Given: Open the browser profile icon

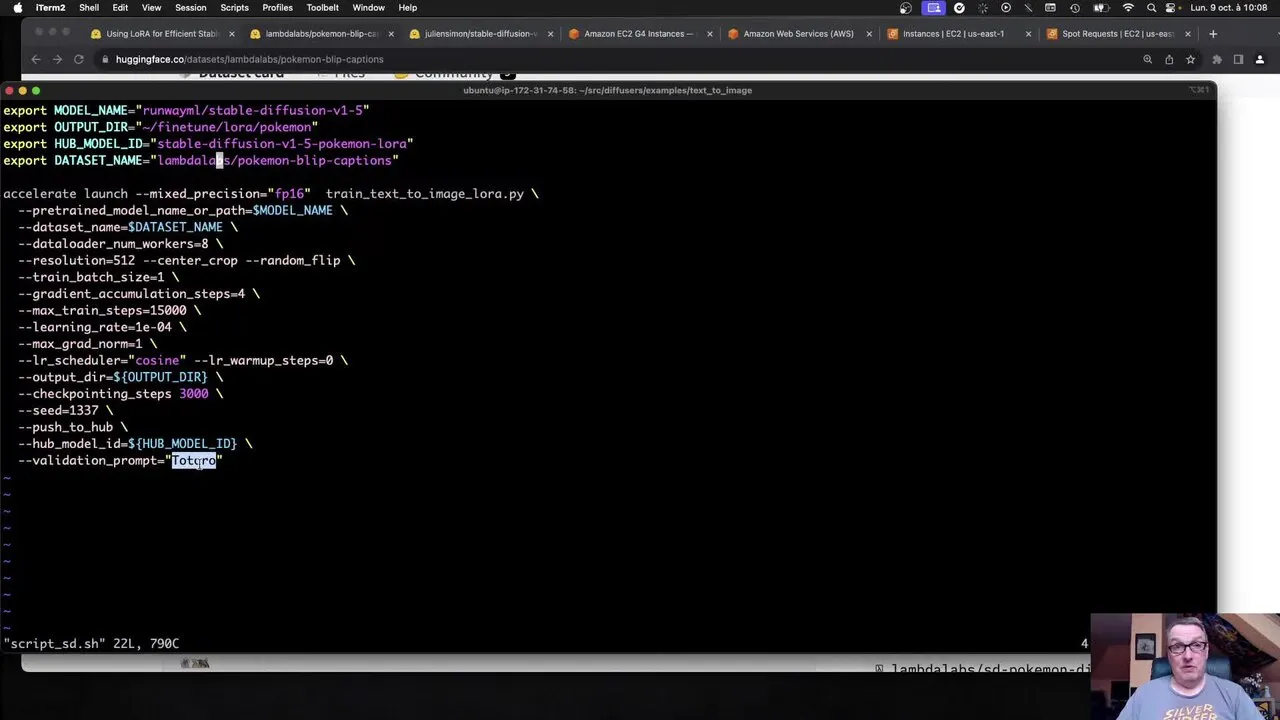Looking at the screenshot, I should coord(1258,59).
